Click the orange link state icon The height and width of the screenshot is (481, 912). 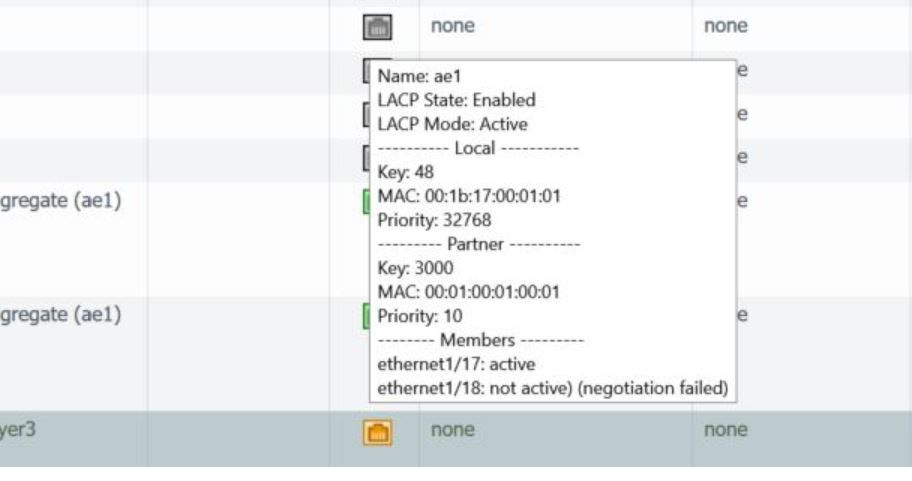(x=377, y=431)
